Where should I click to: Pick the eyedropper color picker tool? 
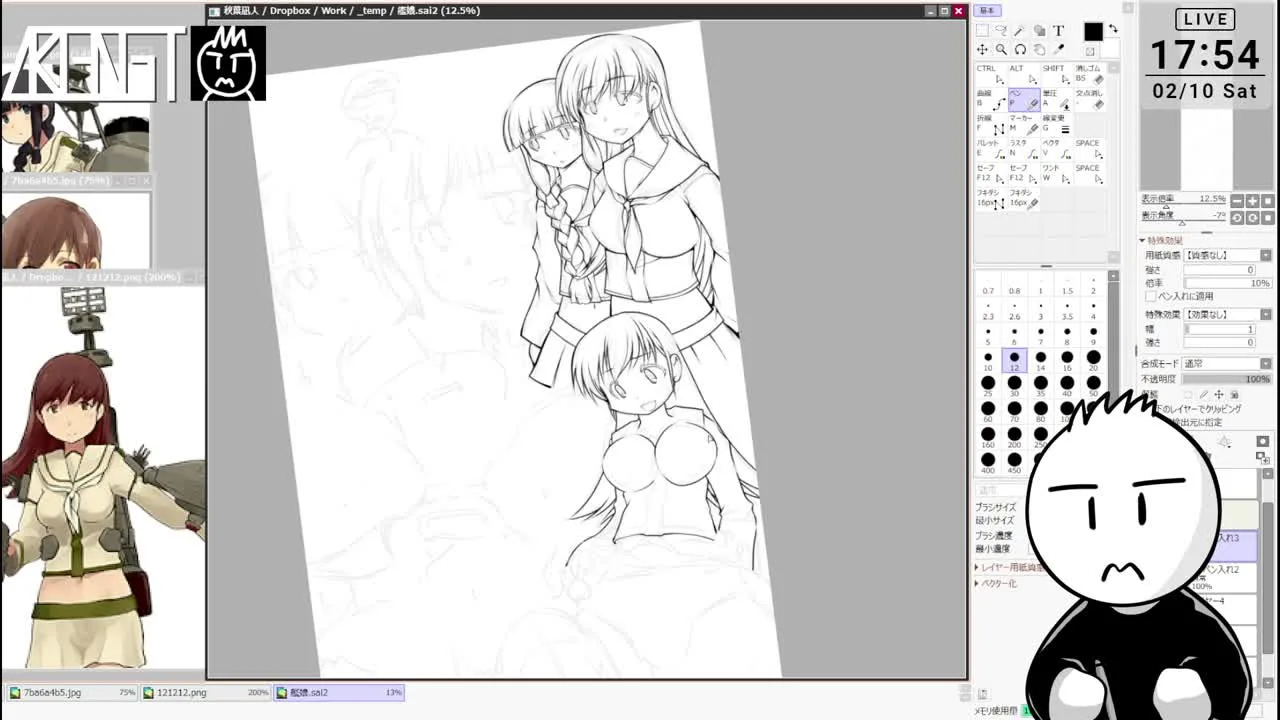pyautogui.click(x=1059, y=50)
